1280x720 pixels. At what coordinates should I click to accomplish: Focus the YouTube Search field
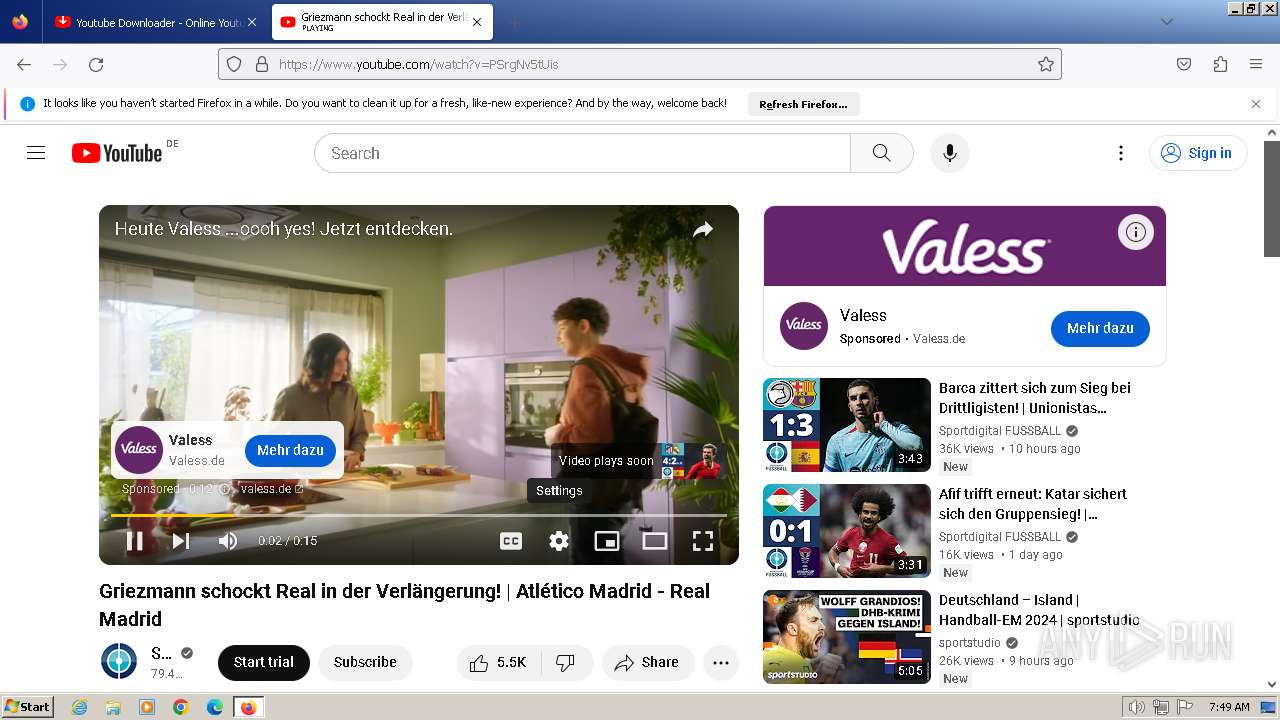point(582,153)
